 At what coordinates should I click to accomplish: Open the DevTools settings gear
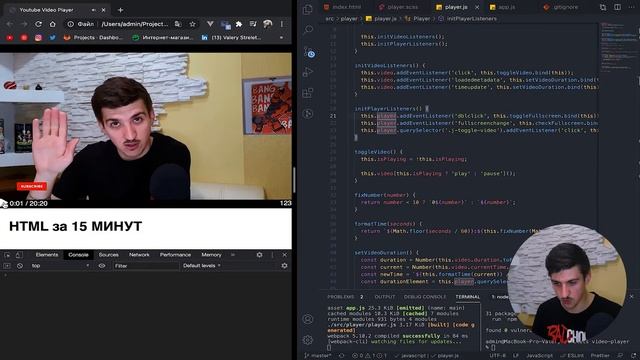pos(259,255)
